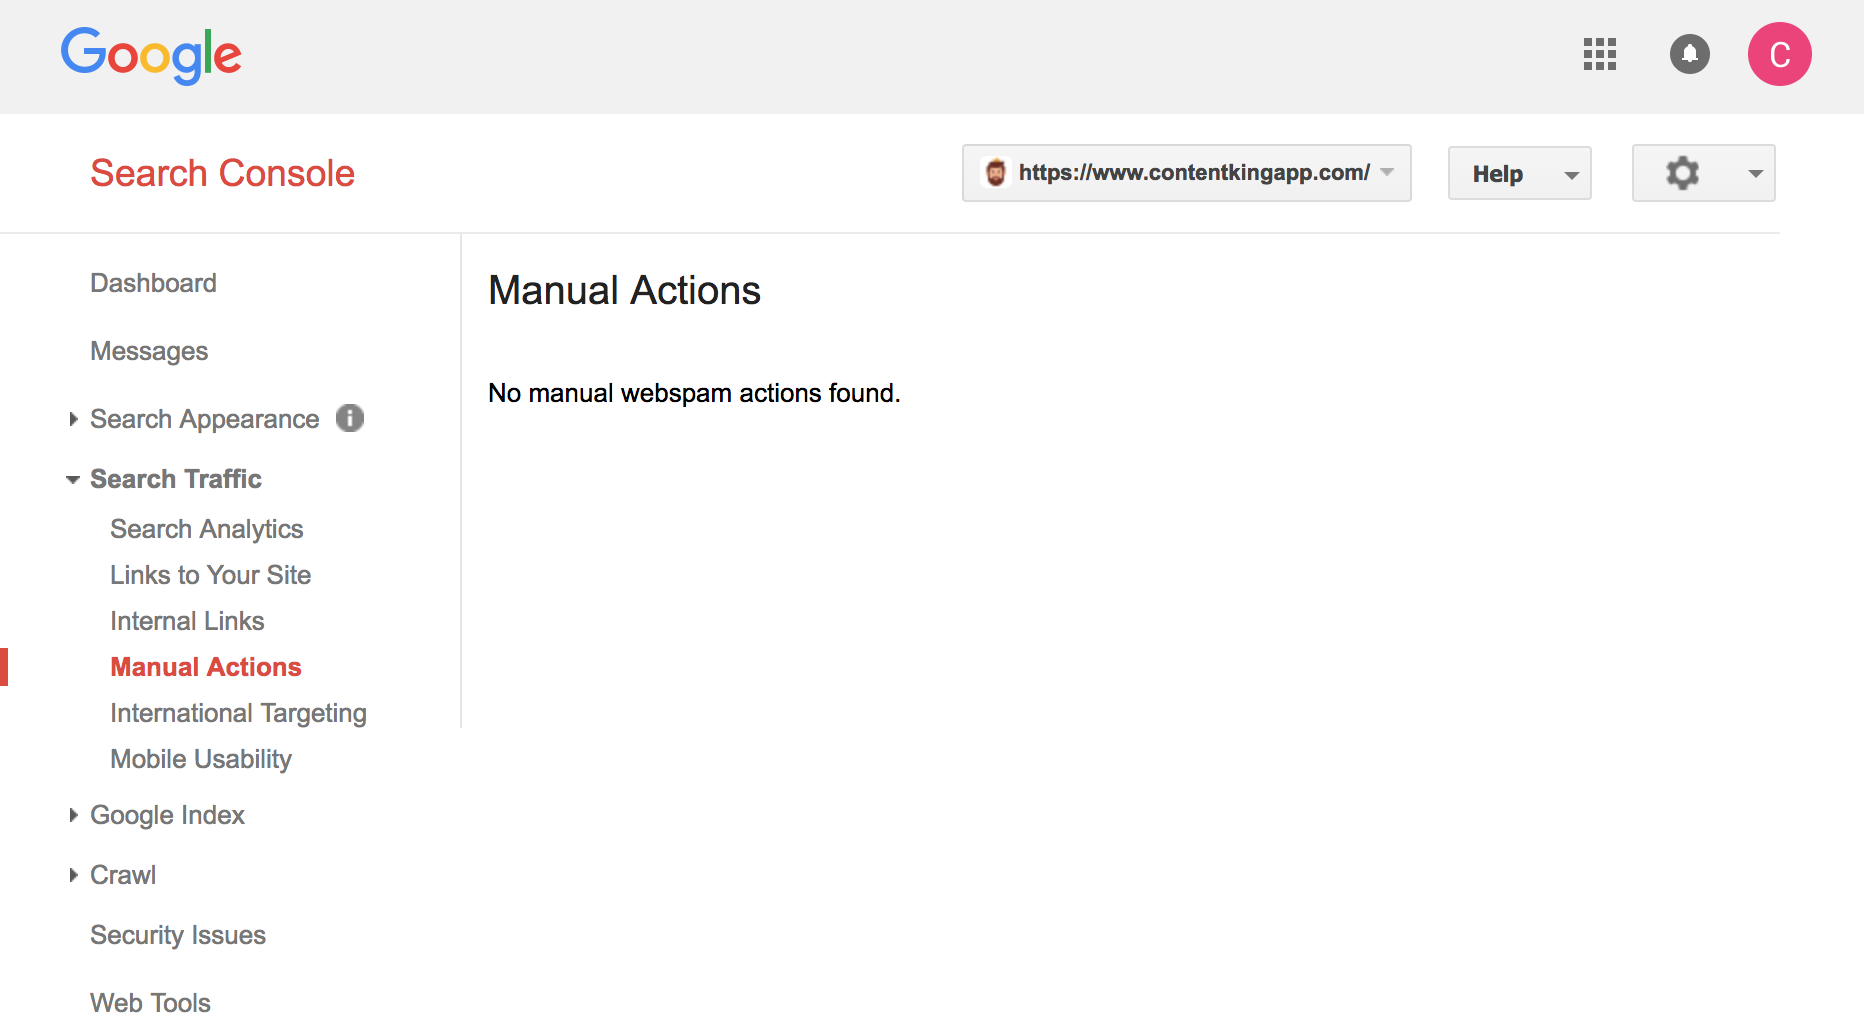Open International Targeting page
This screenshot has width=1864, height=1036.
238,713
